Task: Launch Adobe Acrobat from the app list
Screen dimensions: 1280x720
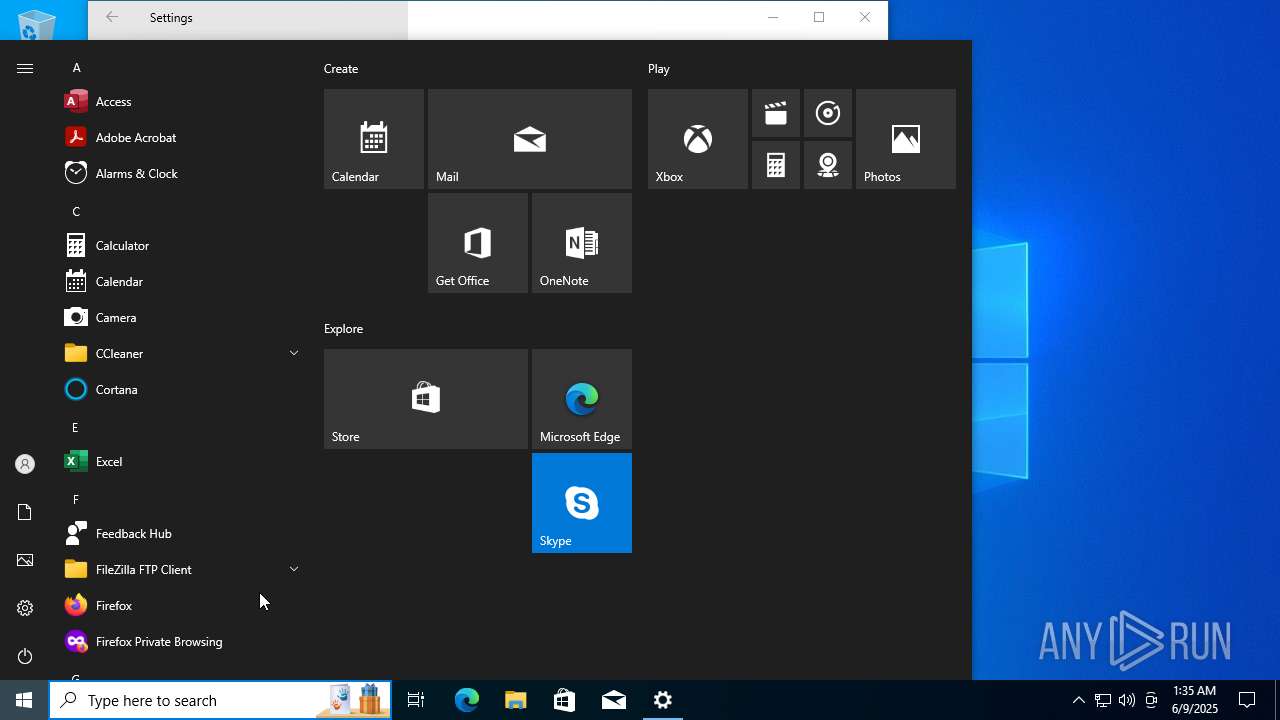Action: coord(180,137)
